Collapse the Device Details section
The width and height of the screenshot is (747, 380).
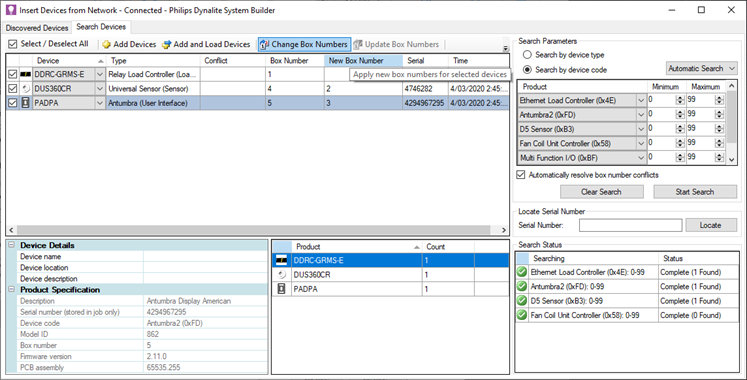coord(11,245)
